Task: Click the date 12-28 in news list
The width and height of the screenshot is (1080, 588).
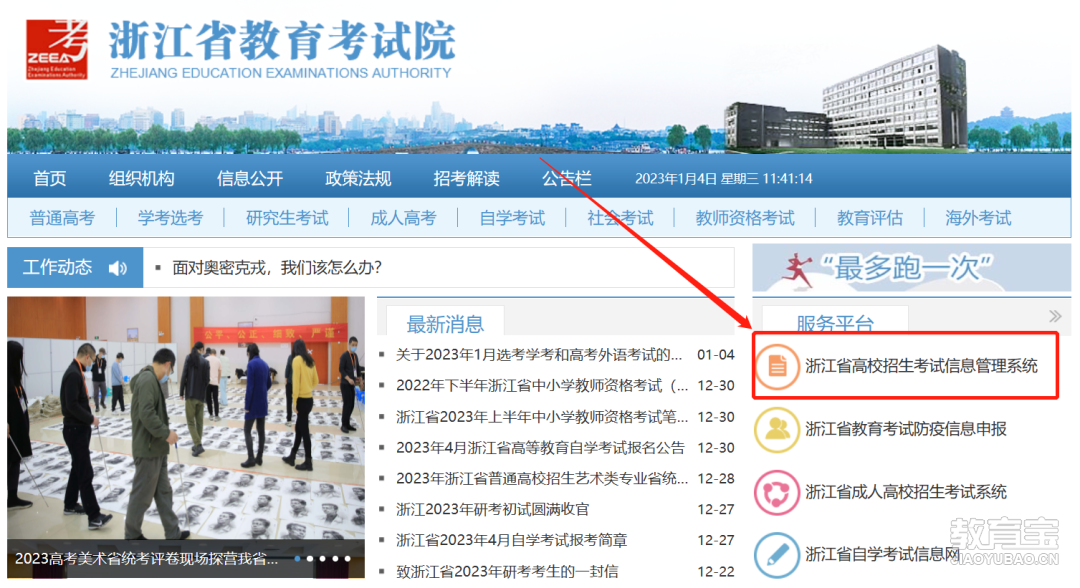Action: click(716, 479)
